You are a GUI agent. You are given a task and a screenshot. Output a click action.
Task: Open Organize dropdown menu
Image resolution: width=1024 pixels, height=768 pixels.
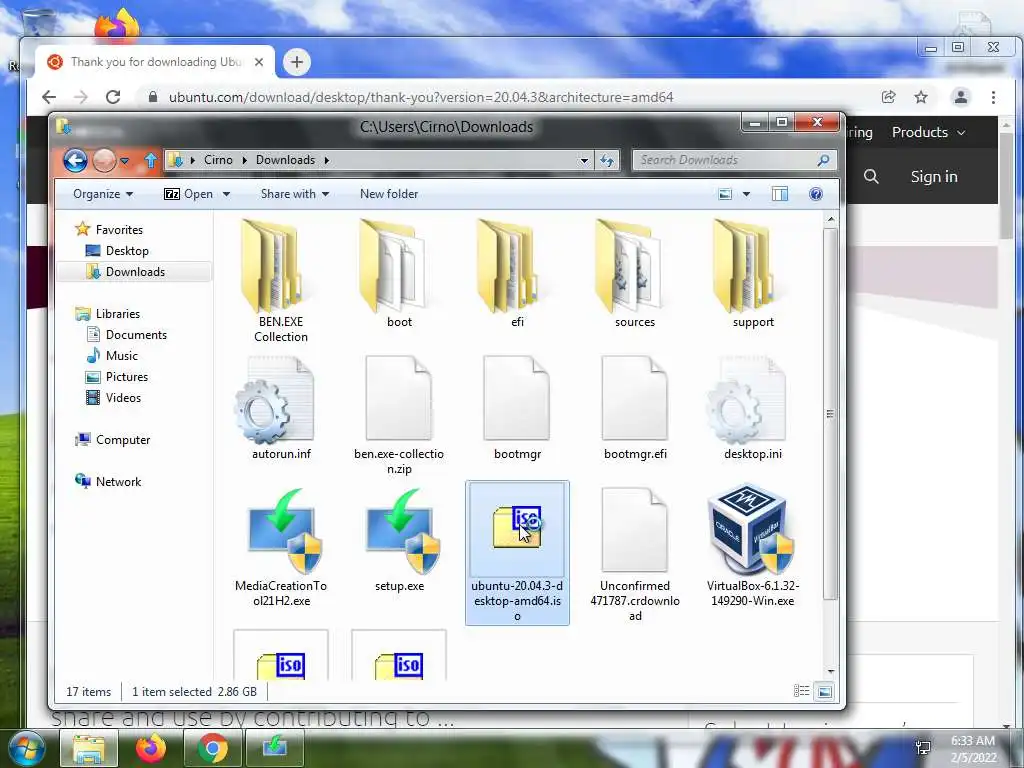tap(103, 194)
